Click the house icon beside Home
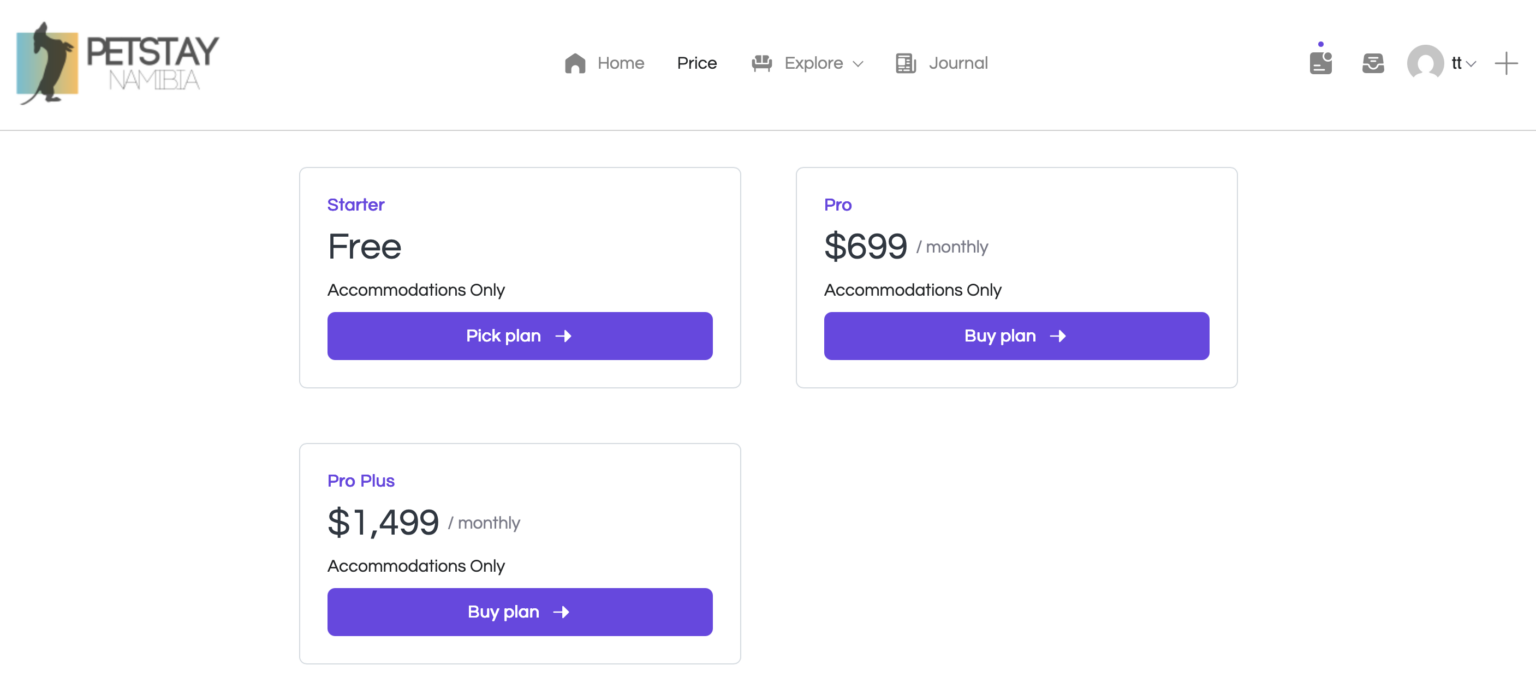This screenshot has width=1536, height=683. 575,64
